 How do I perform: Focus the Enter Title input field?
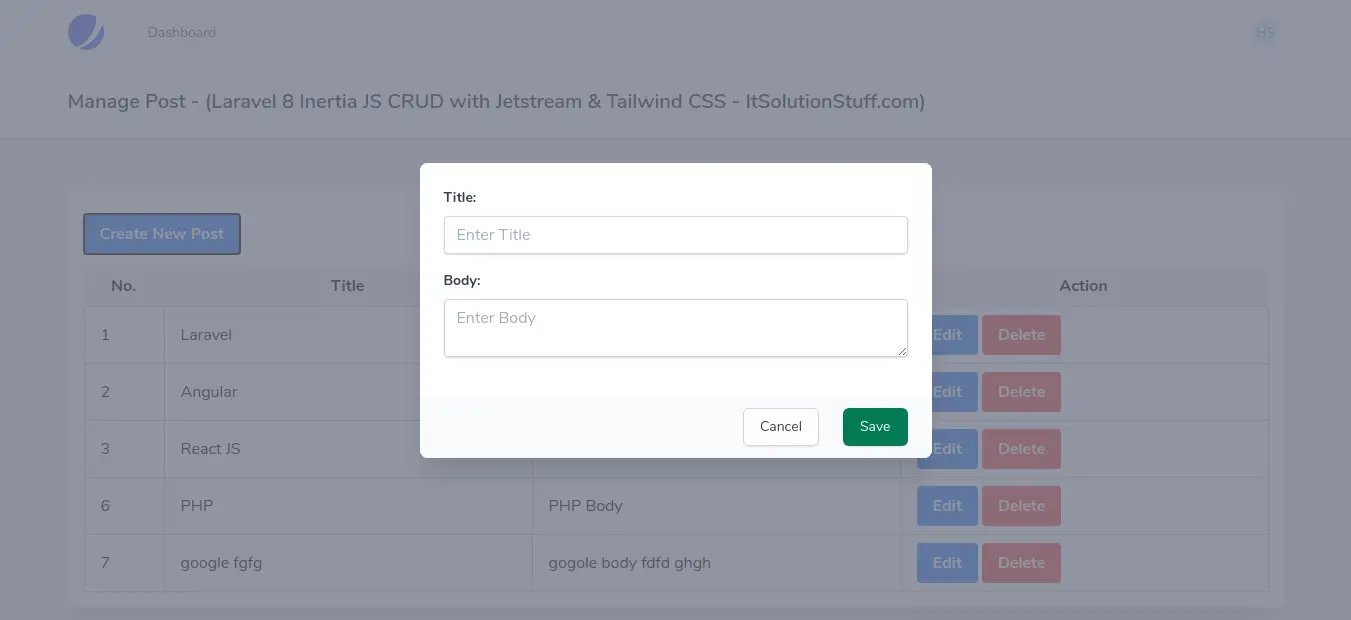click(675, 235)
